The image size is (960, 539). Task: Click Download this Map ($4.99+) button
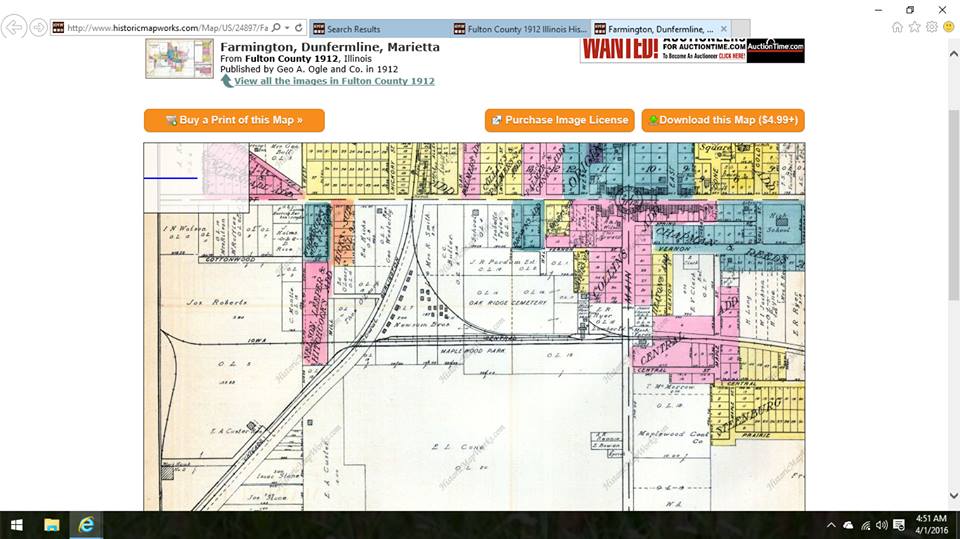coord(723,120)
